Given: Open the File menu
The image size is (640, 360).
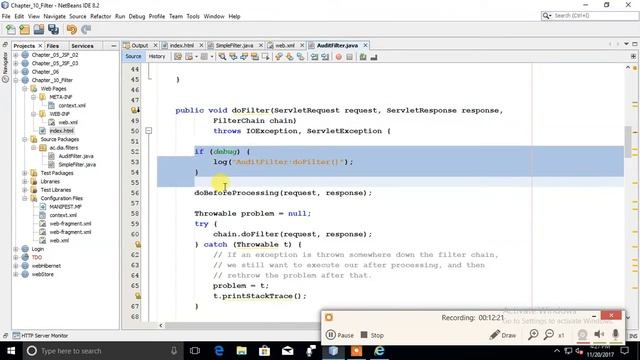Looking at the screenshot, I should pos(6,16).
